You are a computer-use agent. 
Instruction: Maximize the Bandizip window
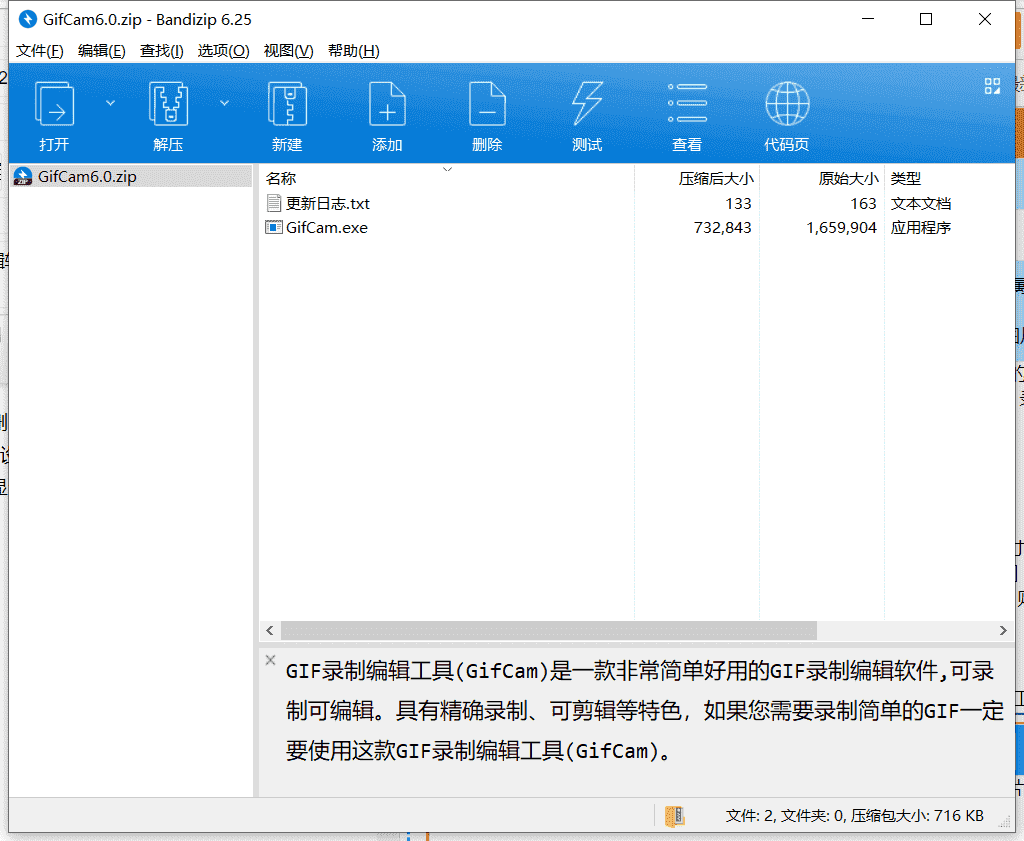tap(925, 20)
